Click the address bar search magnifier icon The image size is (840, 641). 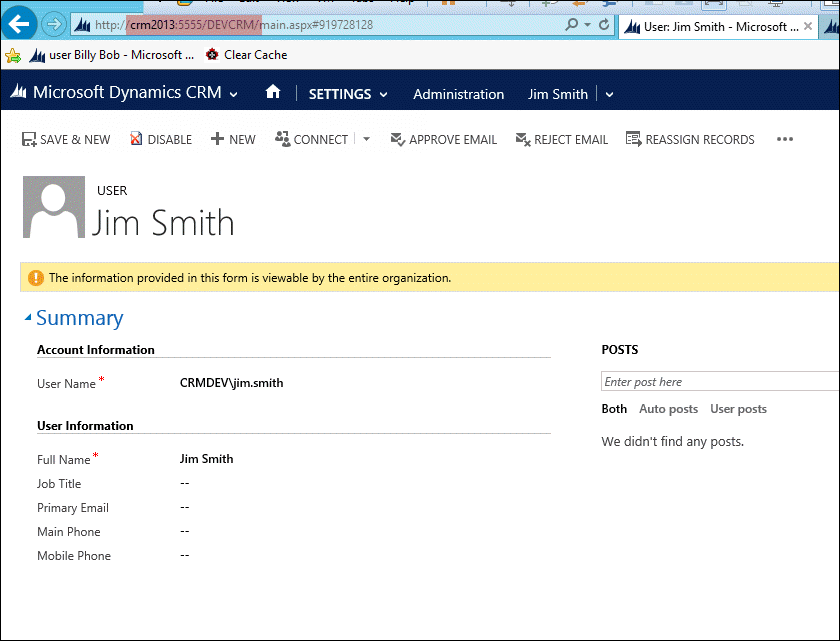click(572, 25)
